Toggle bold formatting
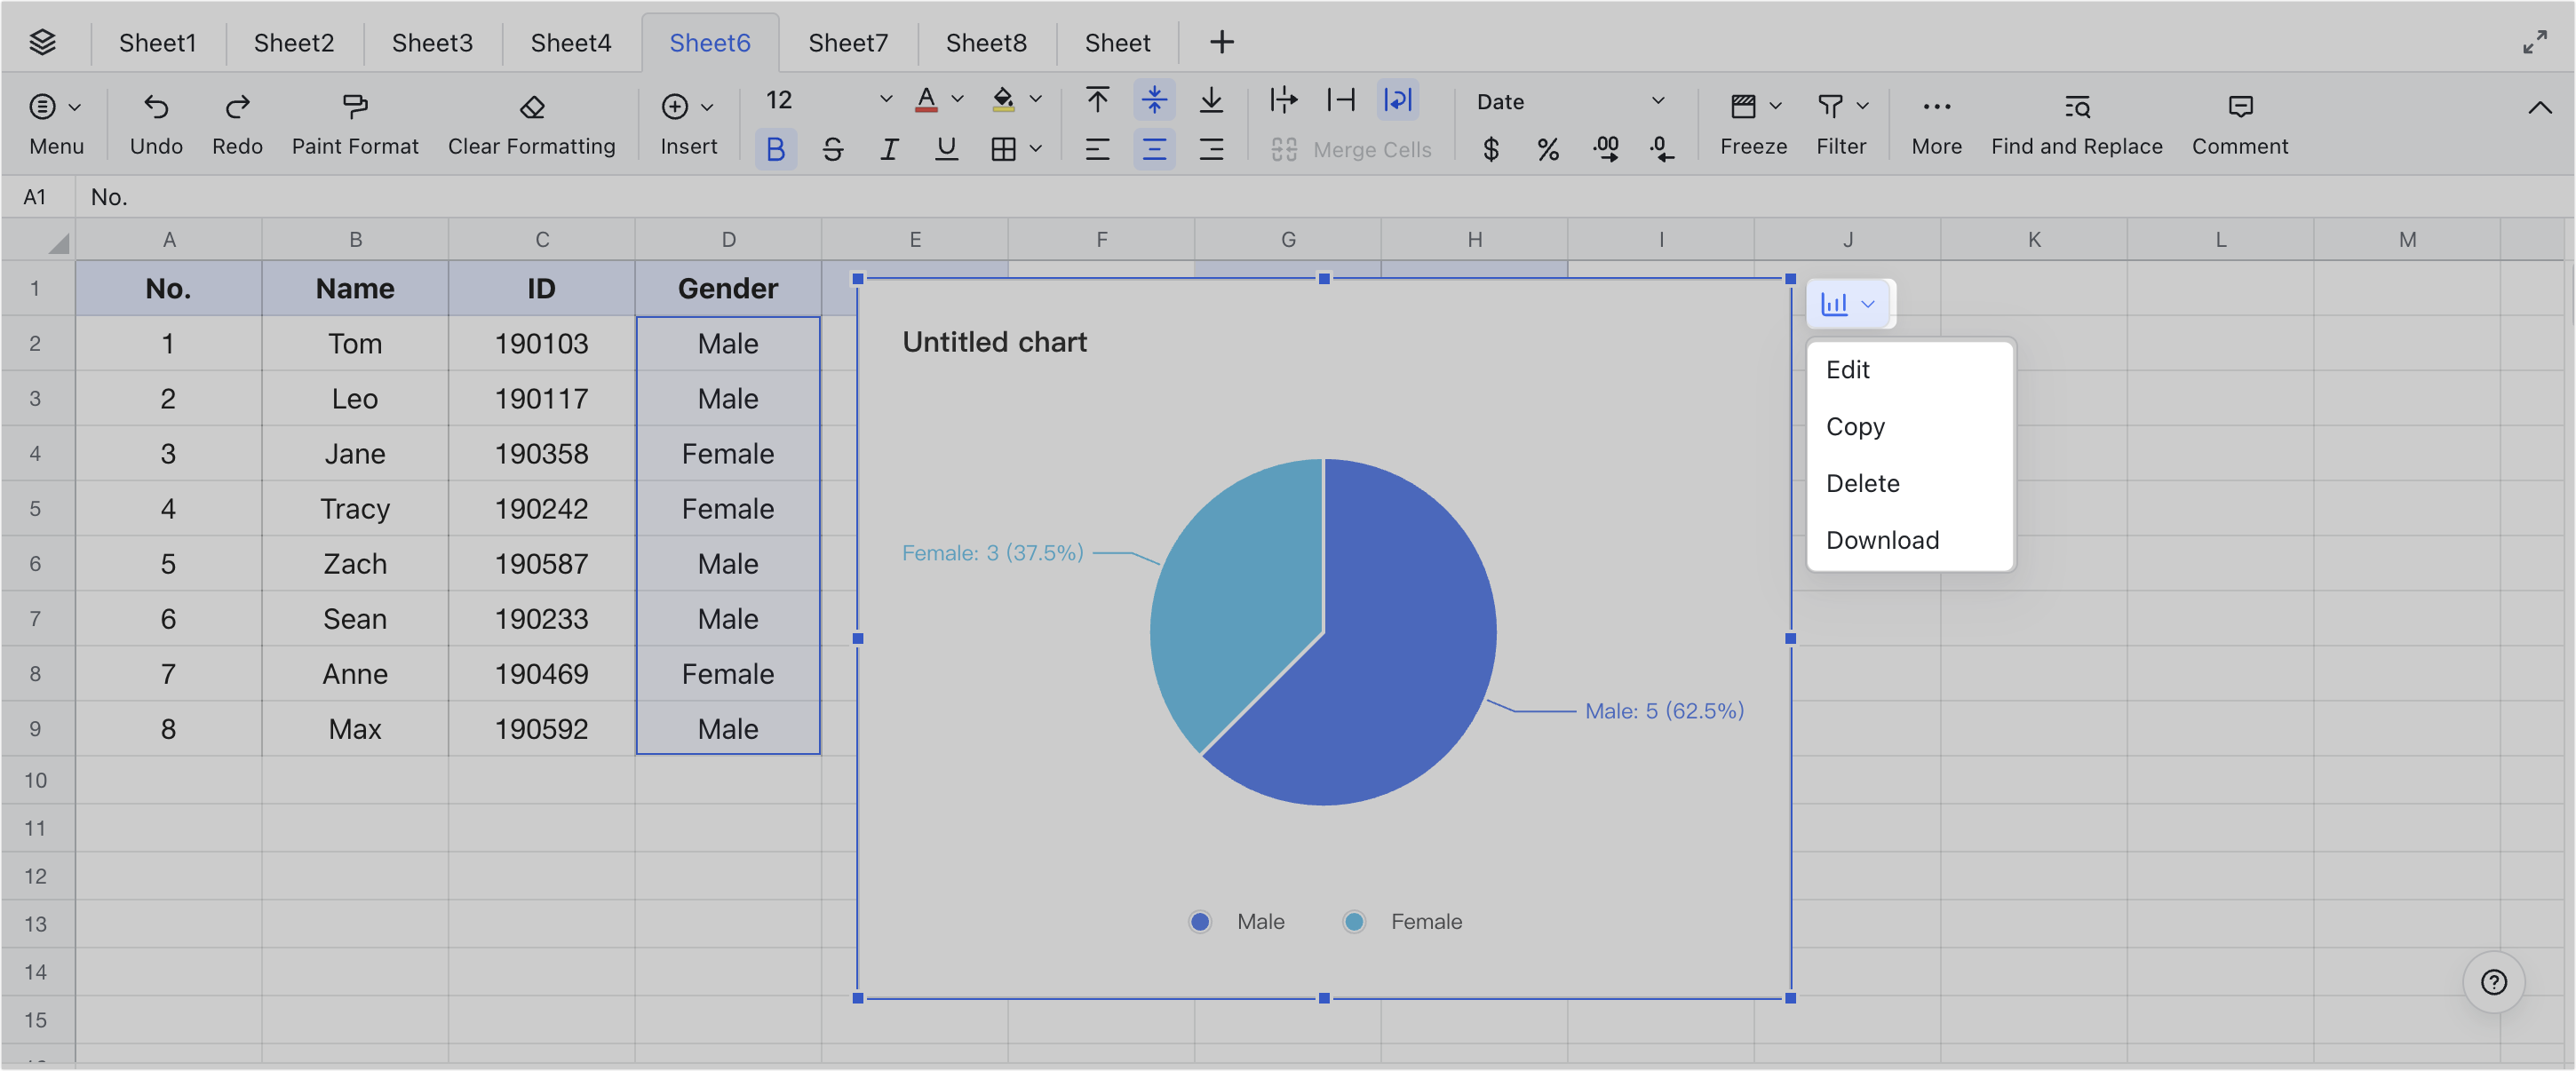This screenshot has height=1071, width=2576. (776, 149)
